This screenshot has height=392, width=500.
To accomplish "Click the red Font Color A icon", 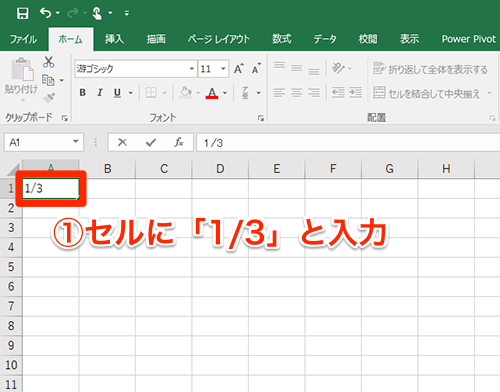I will [212, 93].
